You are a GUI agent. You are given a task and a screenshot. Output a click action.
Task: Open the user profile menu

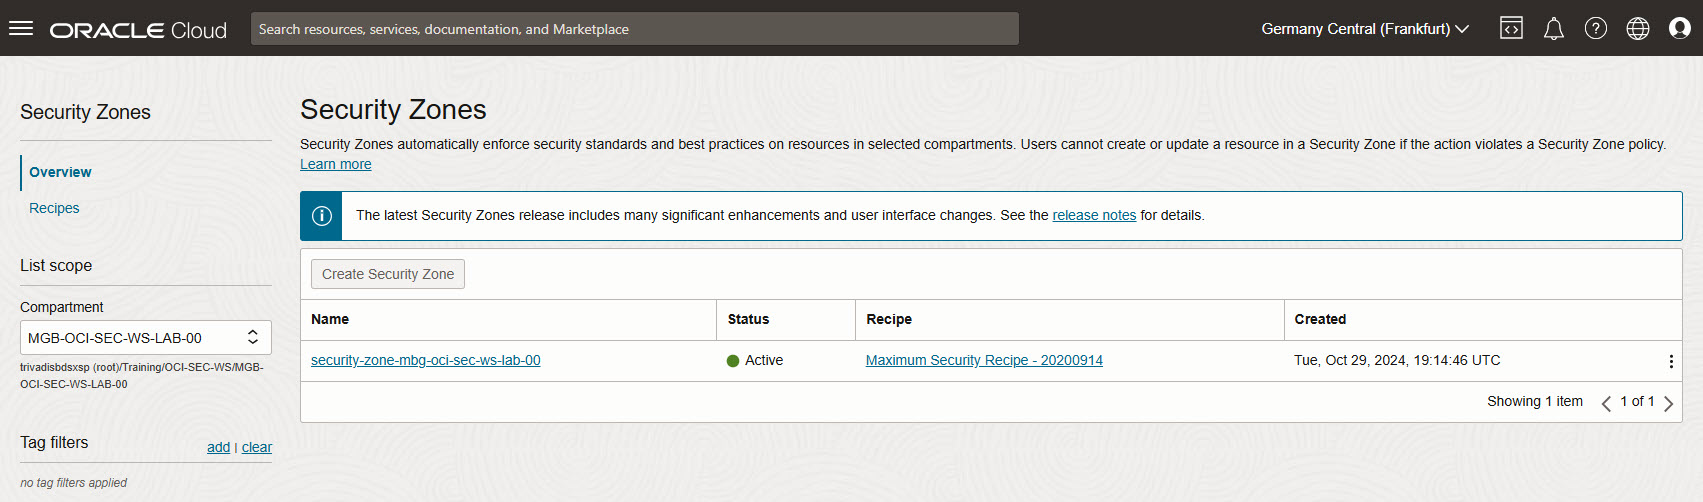[1680, 29]
